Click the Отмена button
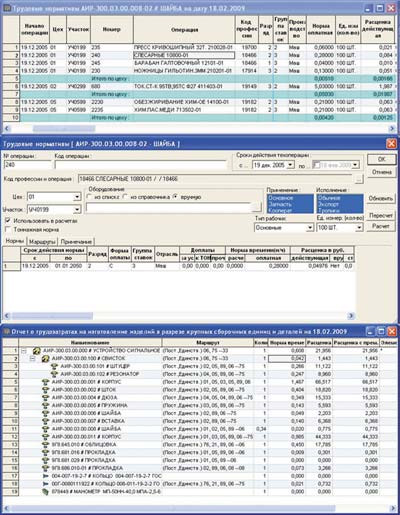This screenshot has height=515, width=400. click(382, 172)
